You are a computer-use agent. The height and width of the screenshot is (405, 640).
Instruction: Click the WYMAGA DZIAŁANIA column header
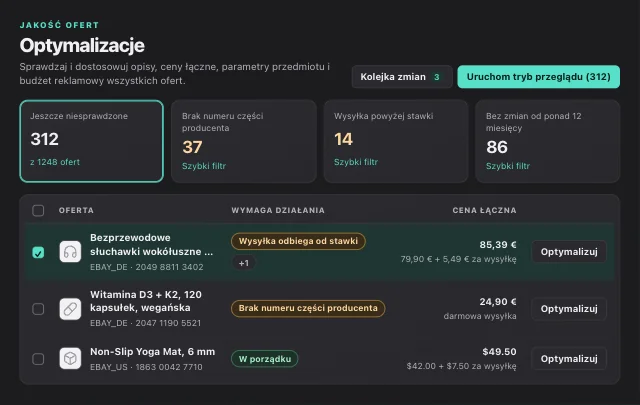[x=278, y=210]
